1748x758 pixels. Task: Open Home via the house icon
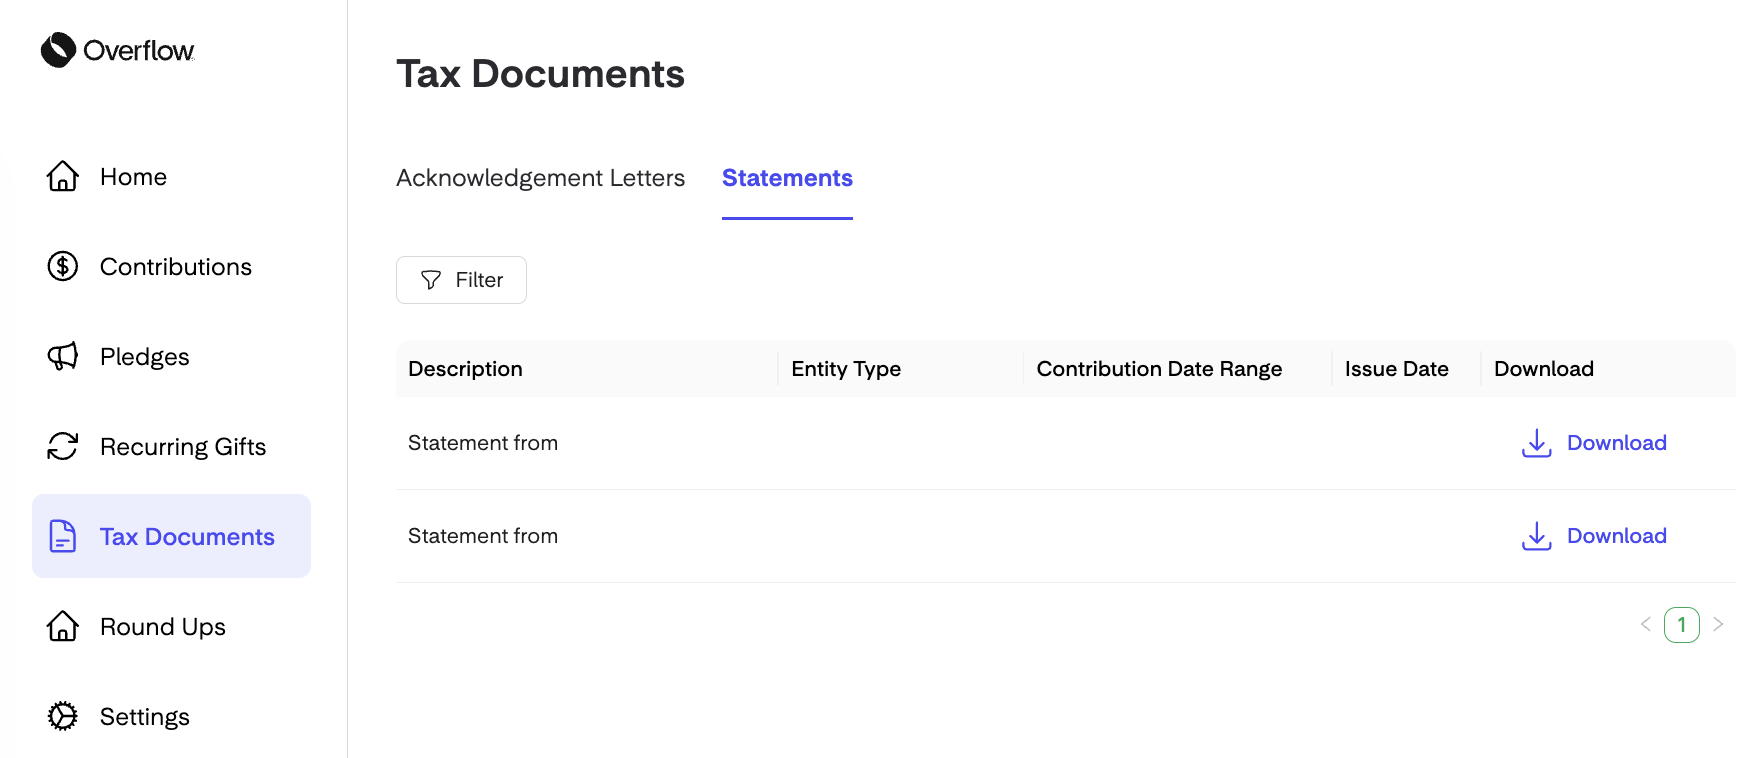click(x=63, y=176)
